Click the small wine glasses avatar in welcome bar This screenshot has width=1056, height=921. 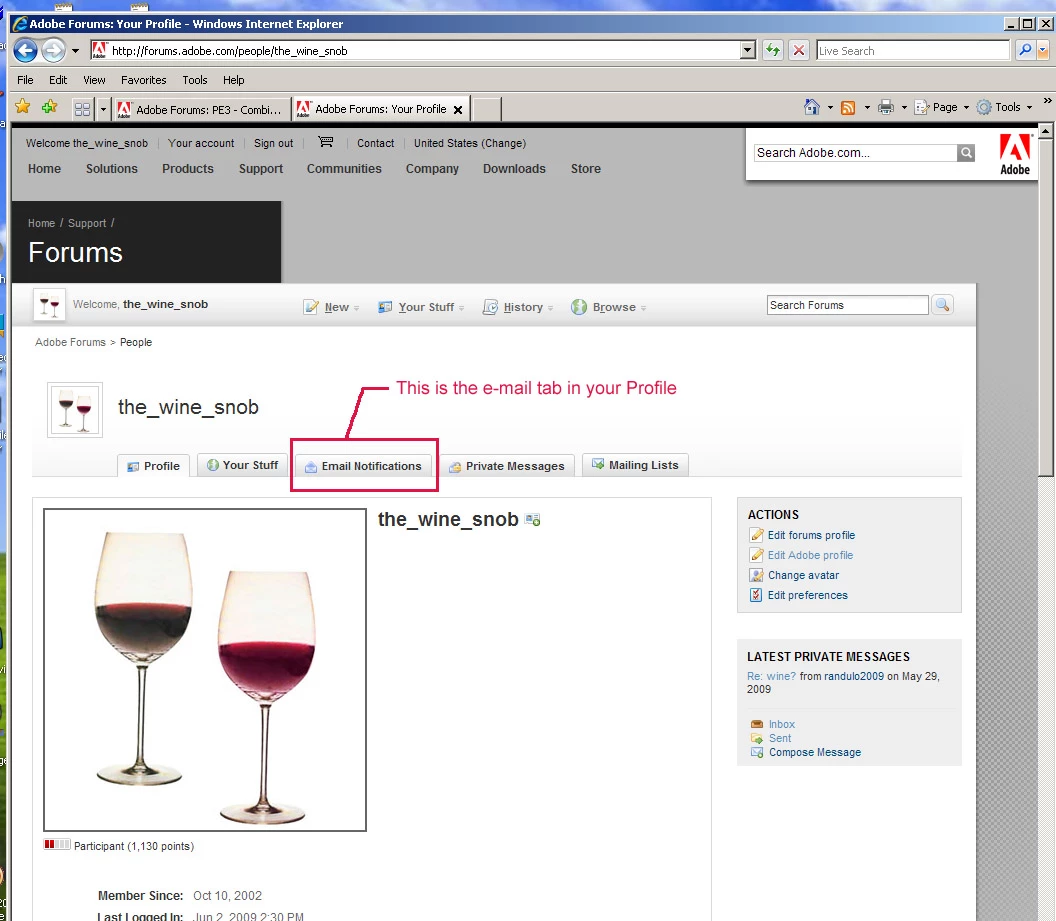[x=49, y=305]
